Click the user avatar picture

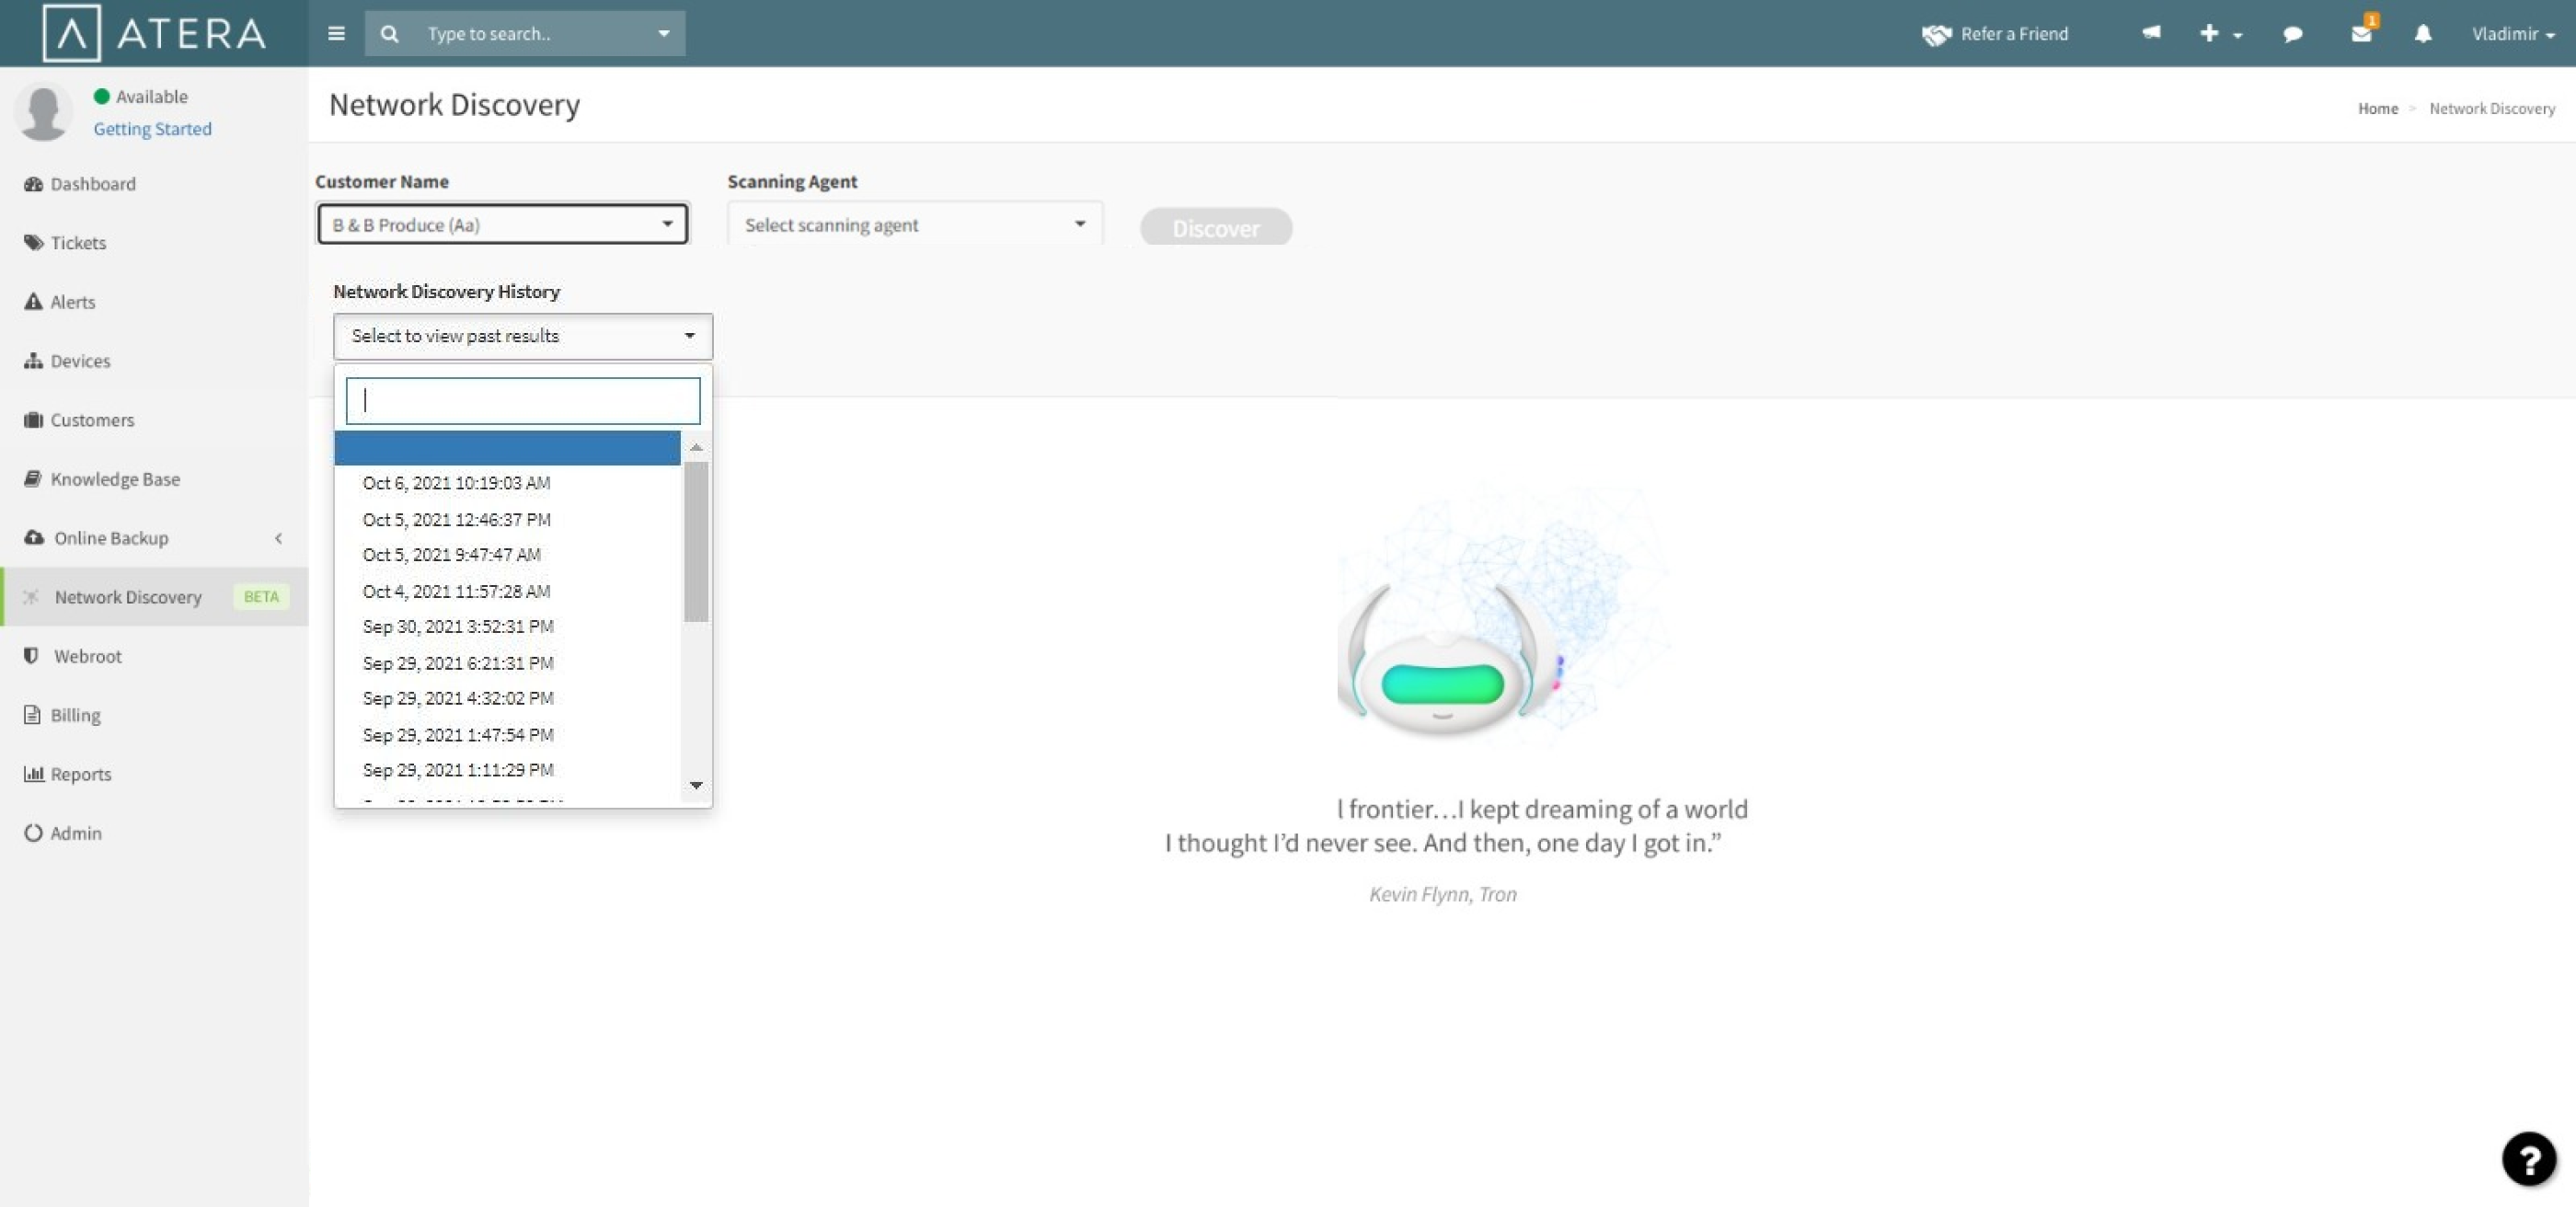pos(44,111)
